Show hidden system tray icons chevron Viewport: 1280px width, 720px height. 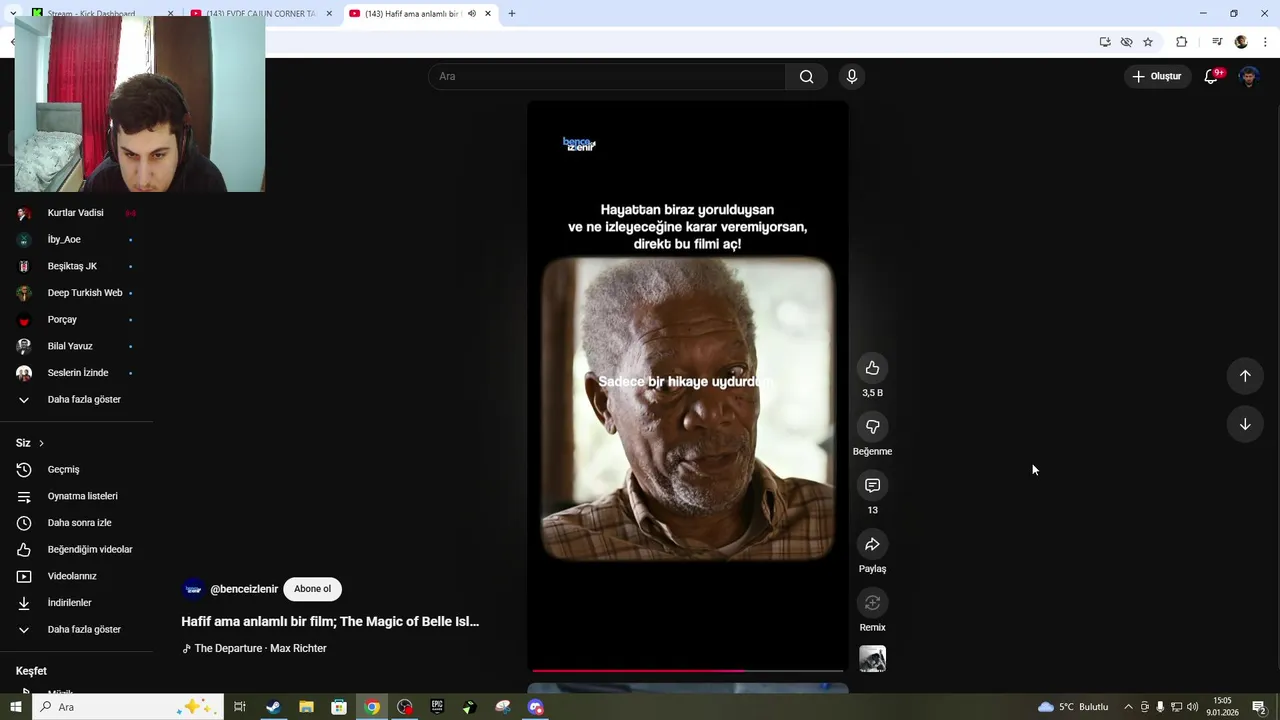click(x=1128, y=707)
